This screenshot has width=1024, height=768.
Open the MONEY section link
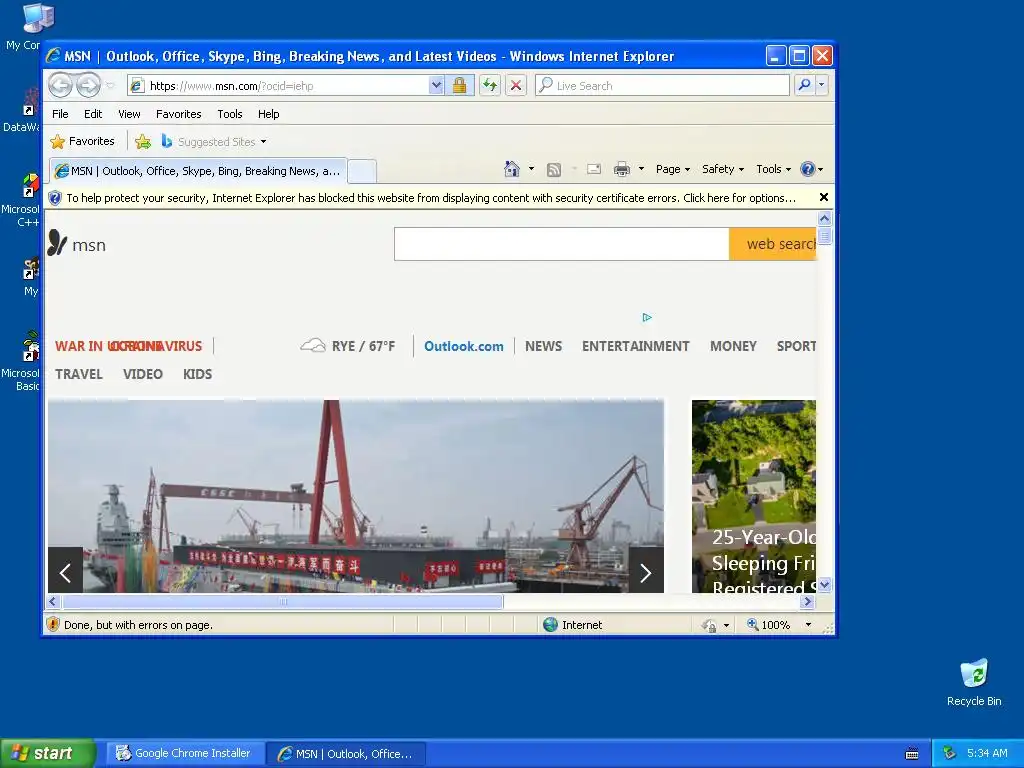click(x=733, y=346)
